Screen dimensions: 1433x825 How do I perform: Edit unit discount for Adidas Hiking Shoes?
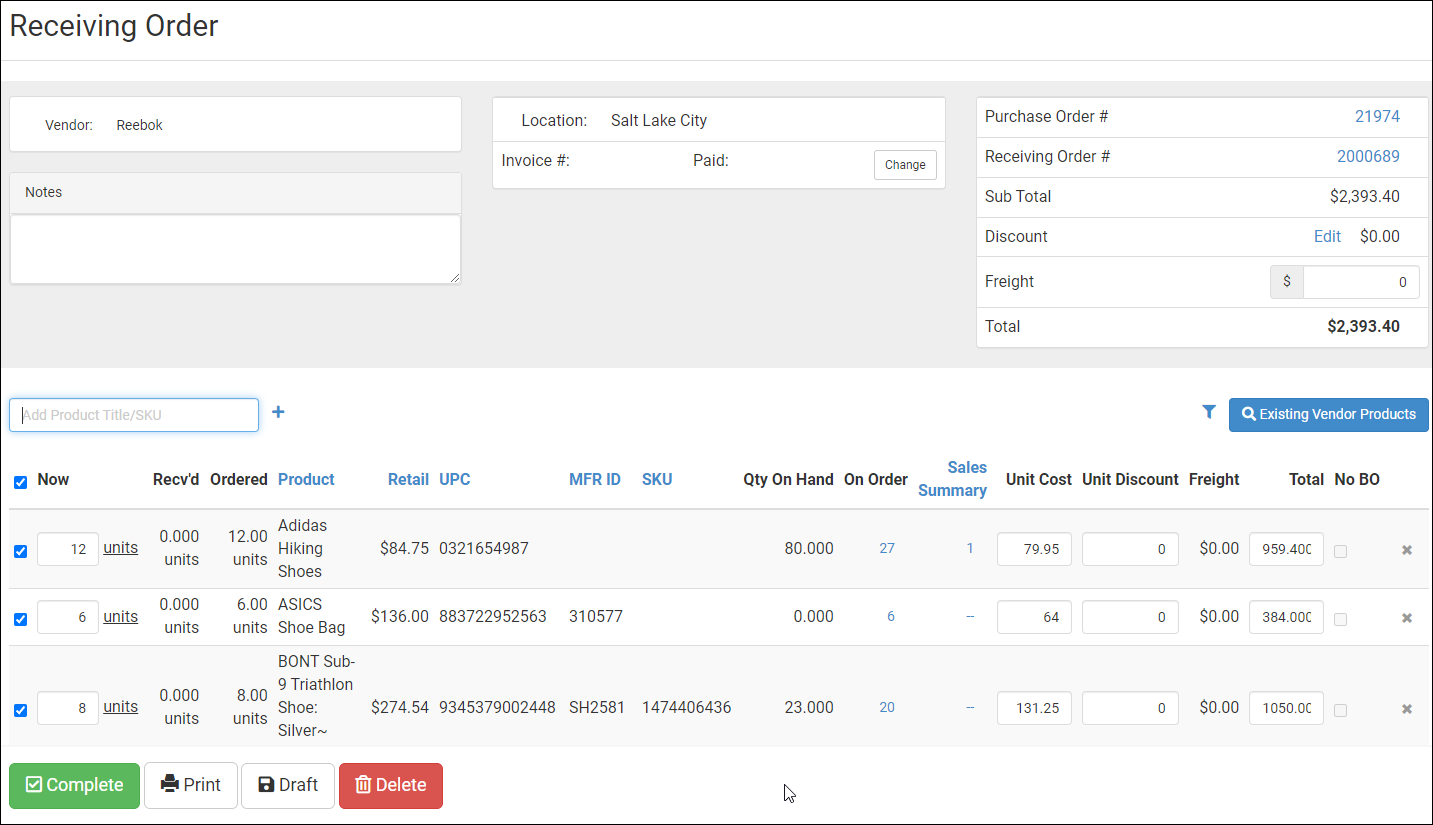point(1130,549)
